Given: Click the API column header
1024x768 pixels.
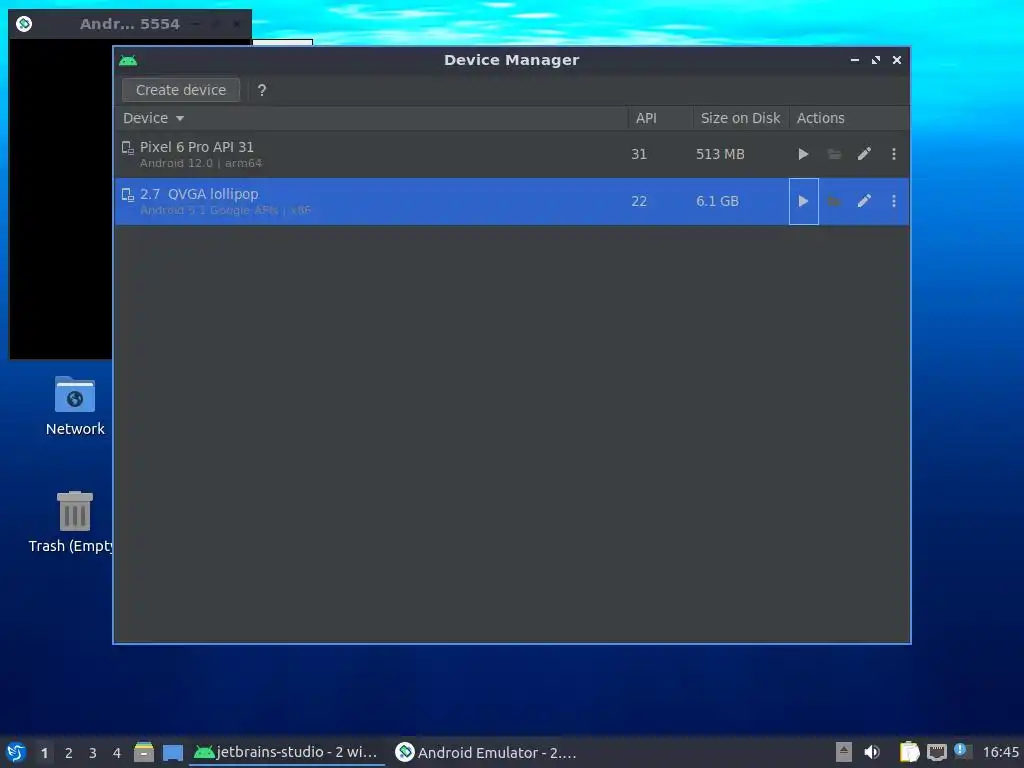Looking at the screenshot, I should (660, 118).
